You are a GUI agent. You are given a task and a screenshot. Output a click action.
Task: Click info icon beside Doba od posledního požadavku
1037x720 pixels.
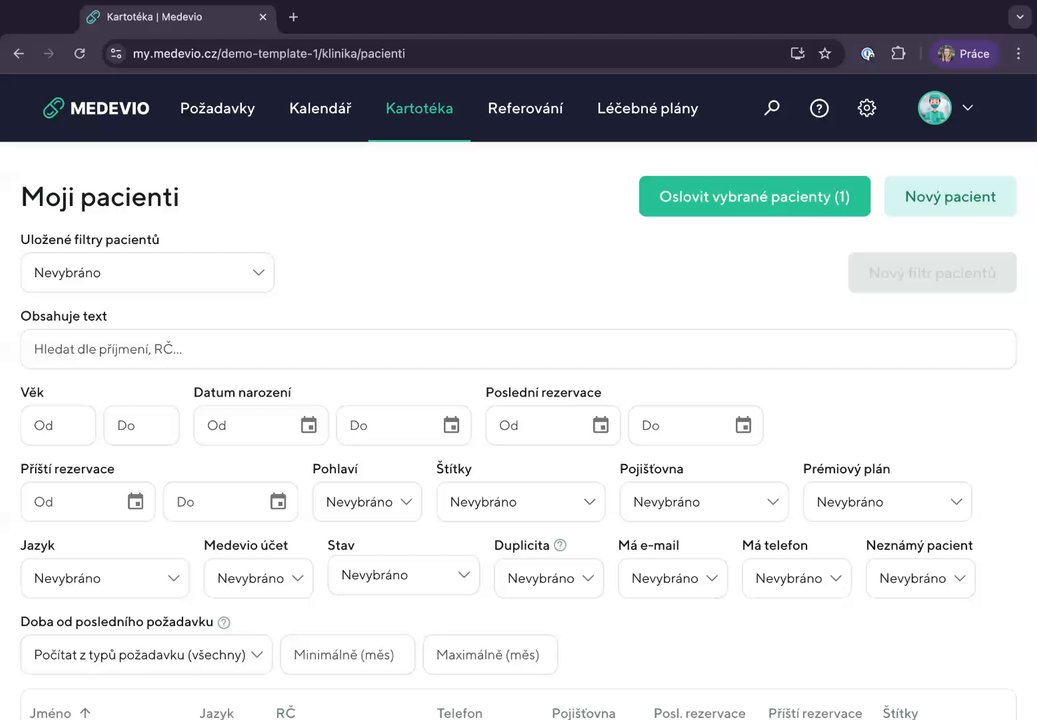click(x=224, y=622)
